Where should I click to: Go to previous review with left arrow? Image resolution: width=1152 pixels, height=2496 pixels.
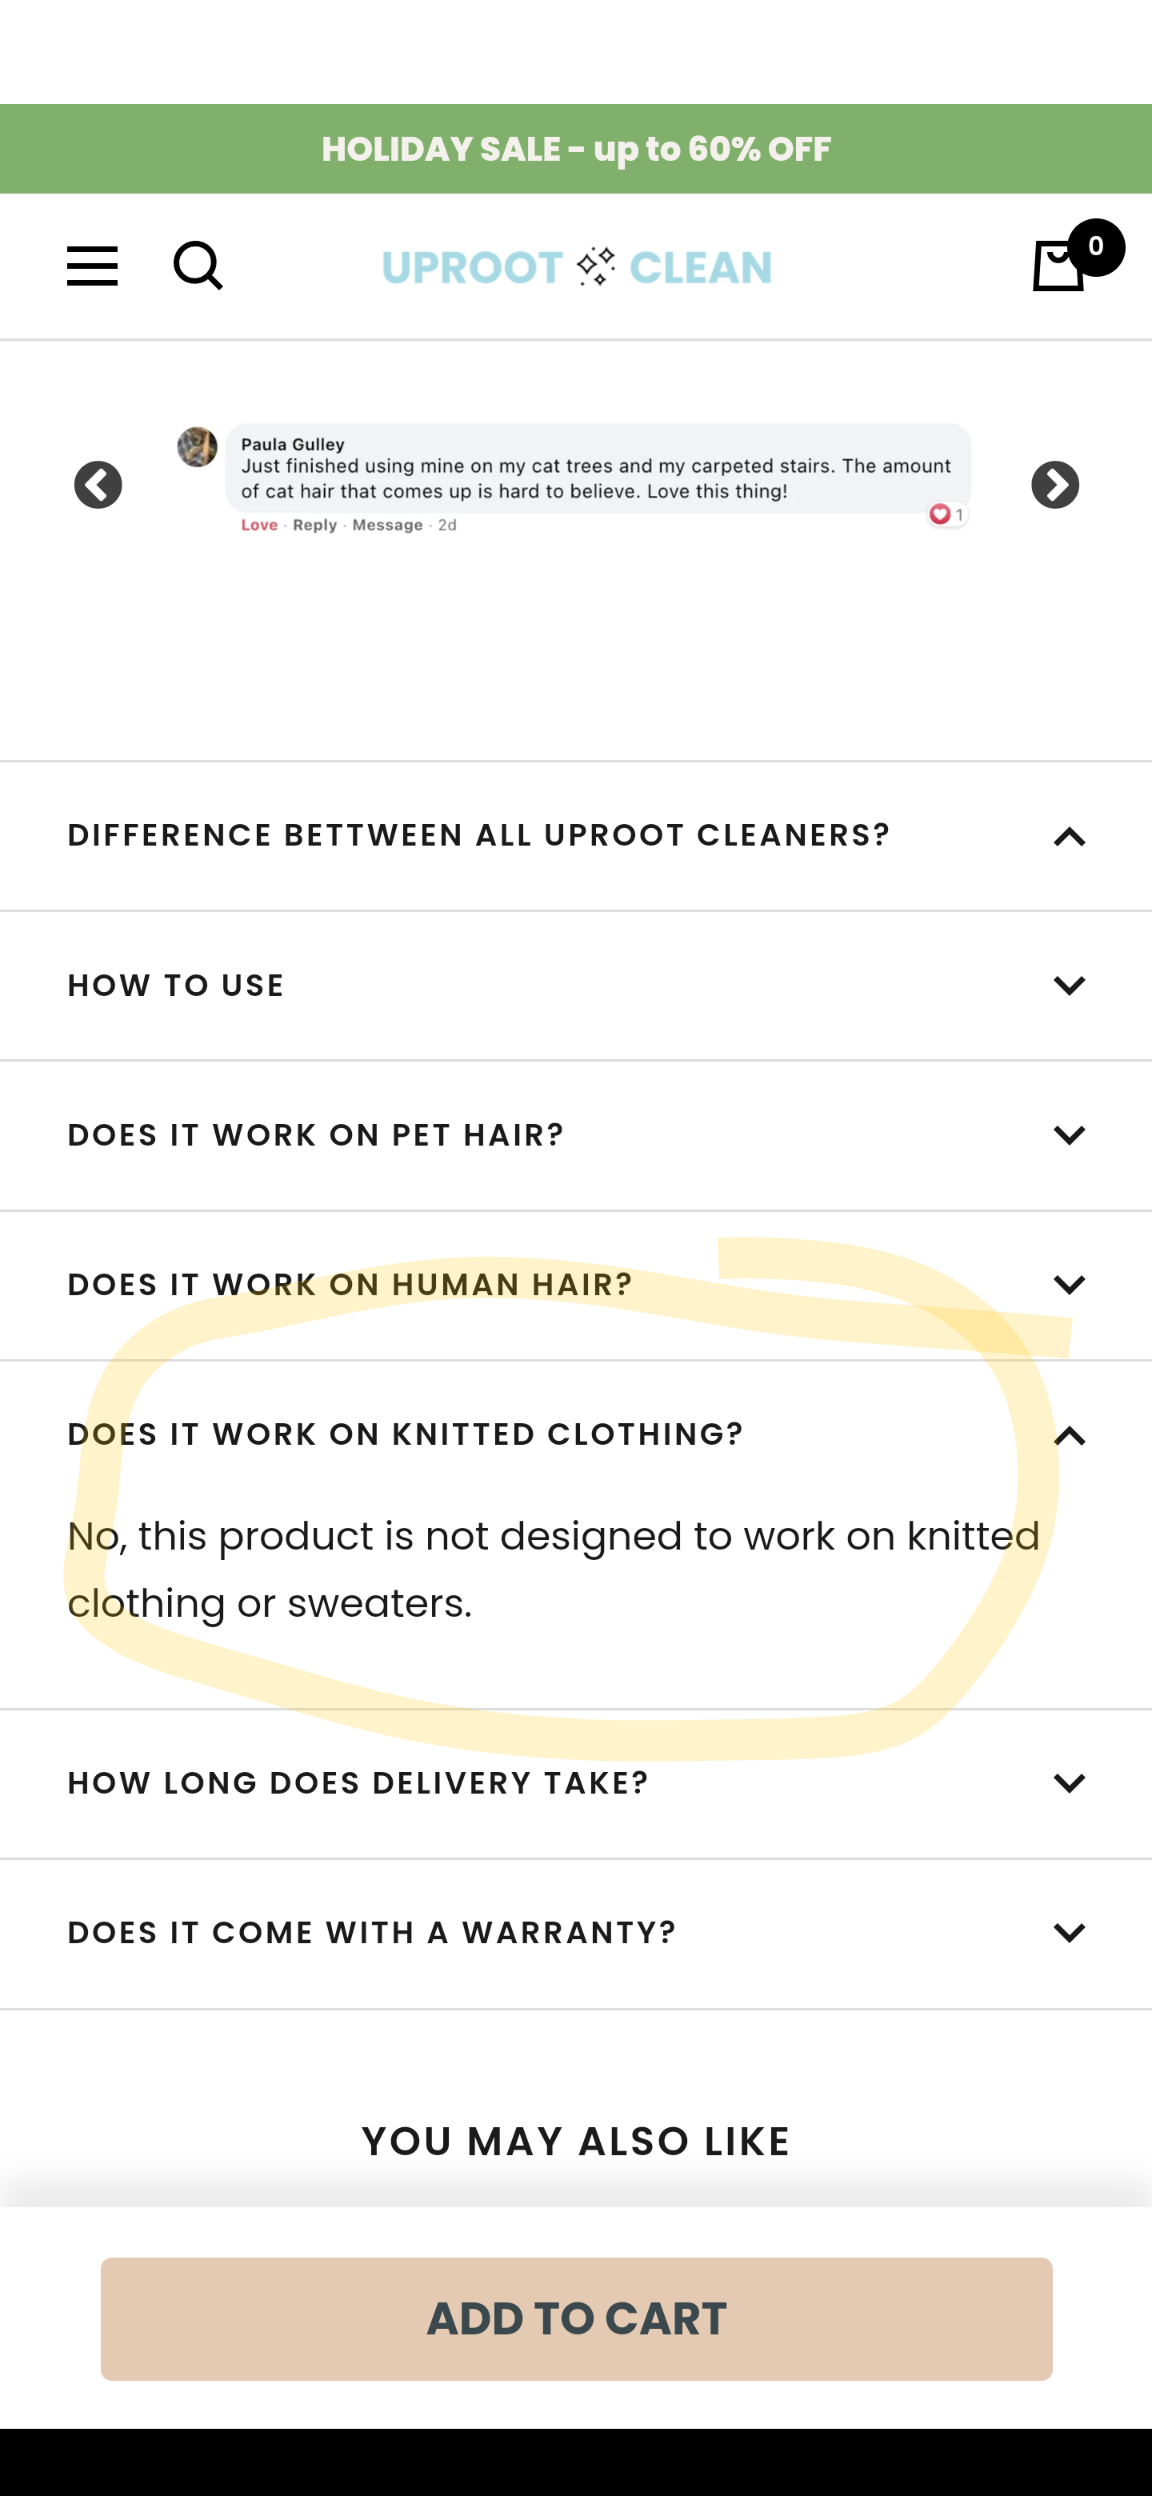tap(98, 485)
